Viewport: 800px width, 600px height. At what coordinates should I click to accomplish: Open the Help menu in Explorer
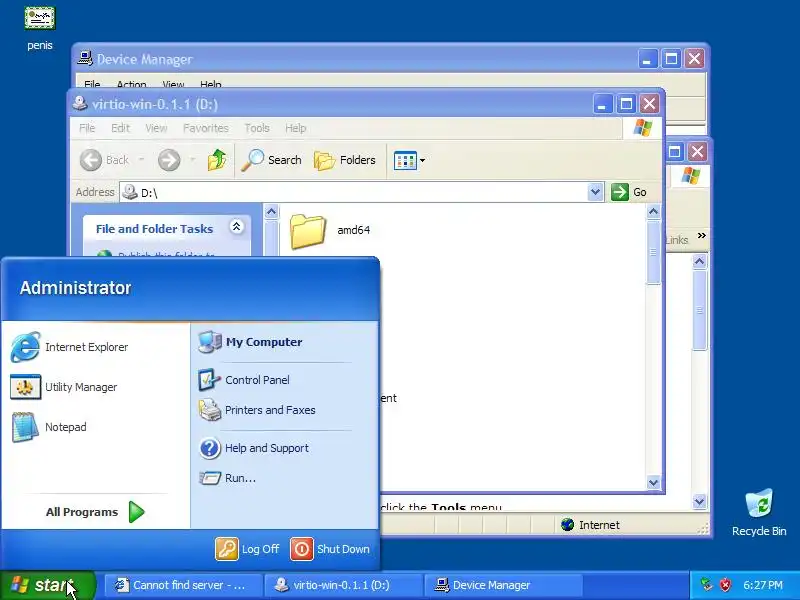295,128
